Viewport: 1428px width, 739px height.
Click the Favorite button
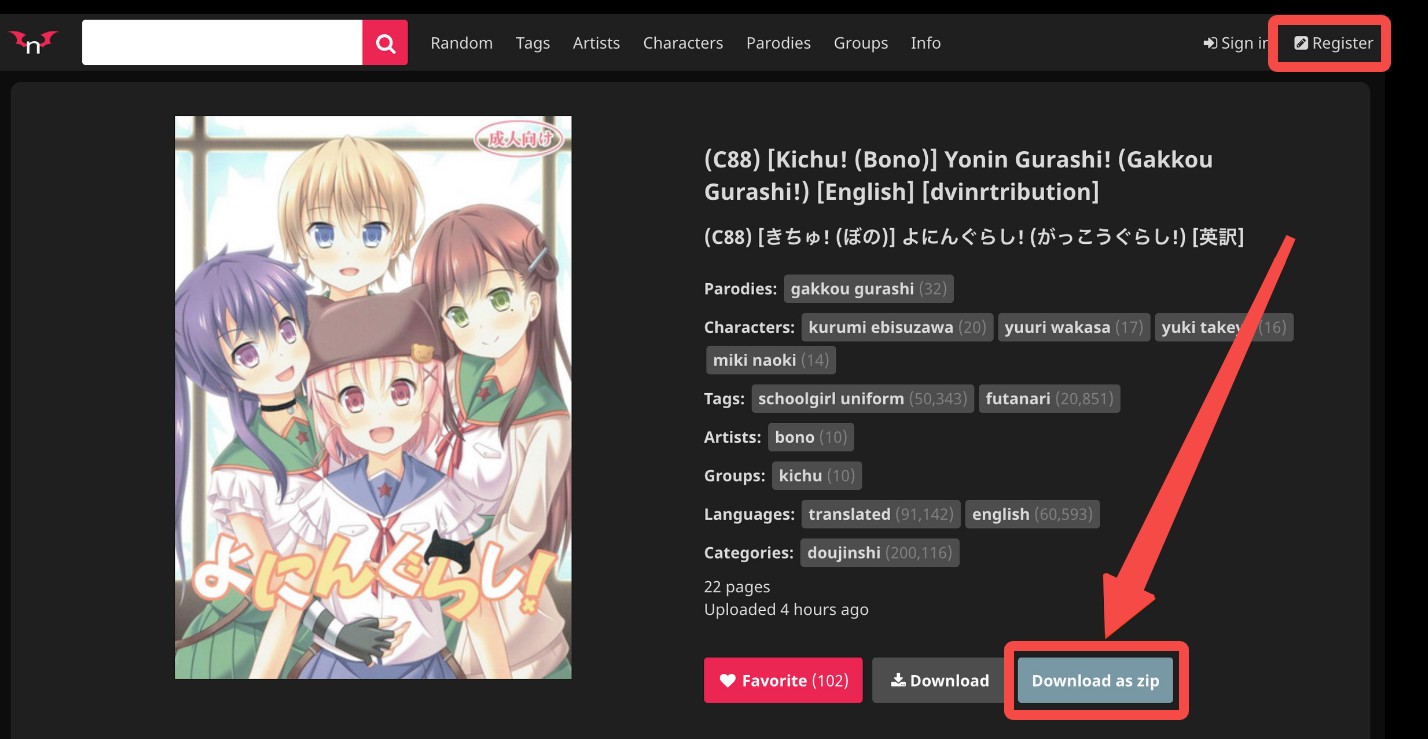(783, 681)
